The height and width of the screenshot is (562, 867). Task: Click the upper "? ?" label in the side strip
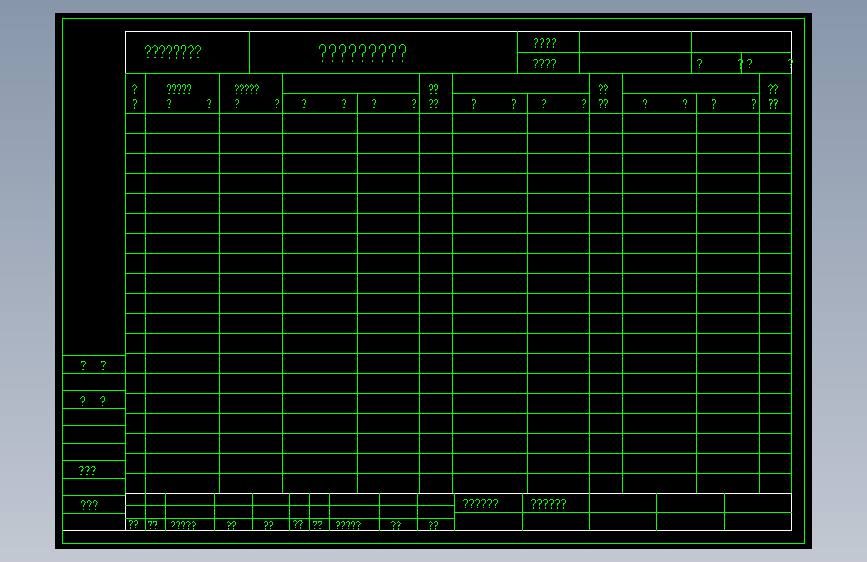coord(93,365)
